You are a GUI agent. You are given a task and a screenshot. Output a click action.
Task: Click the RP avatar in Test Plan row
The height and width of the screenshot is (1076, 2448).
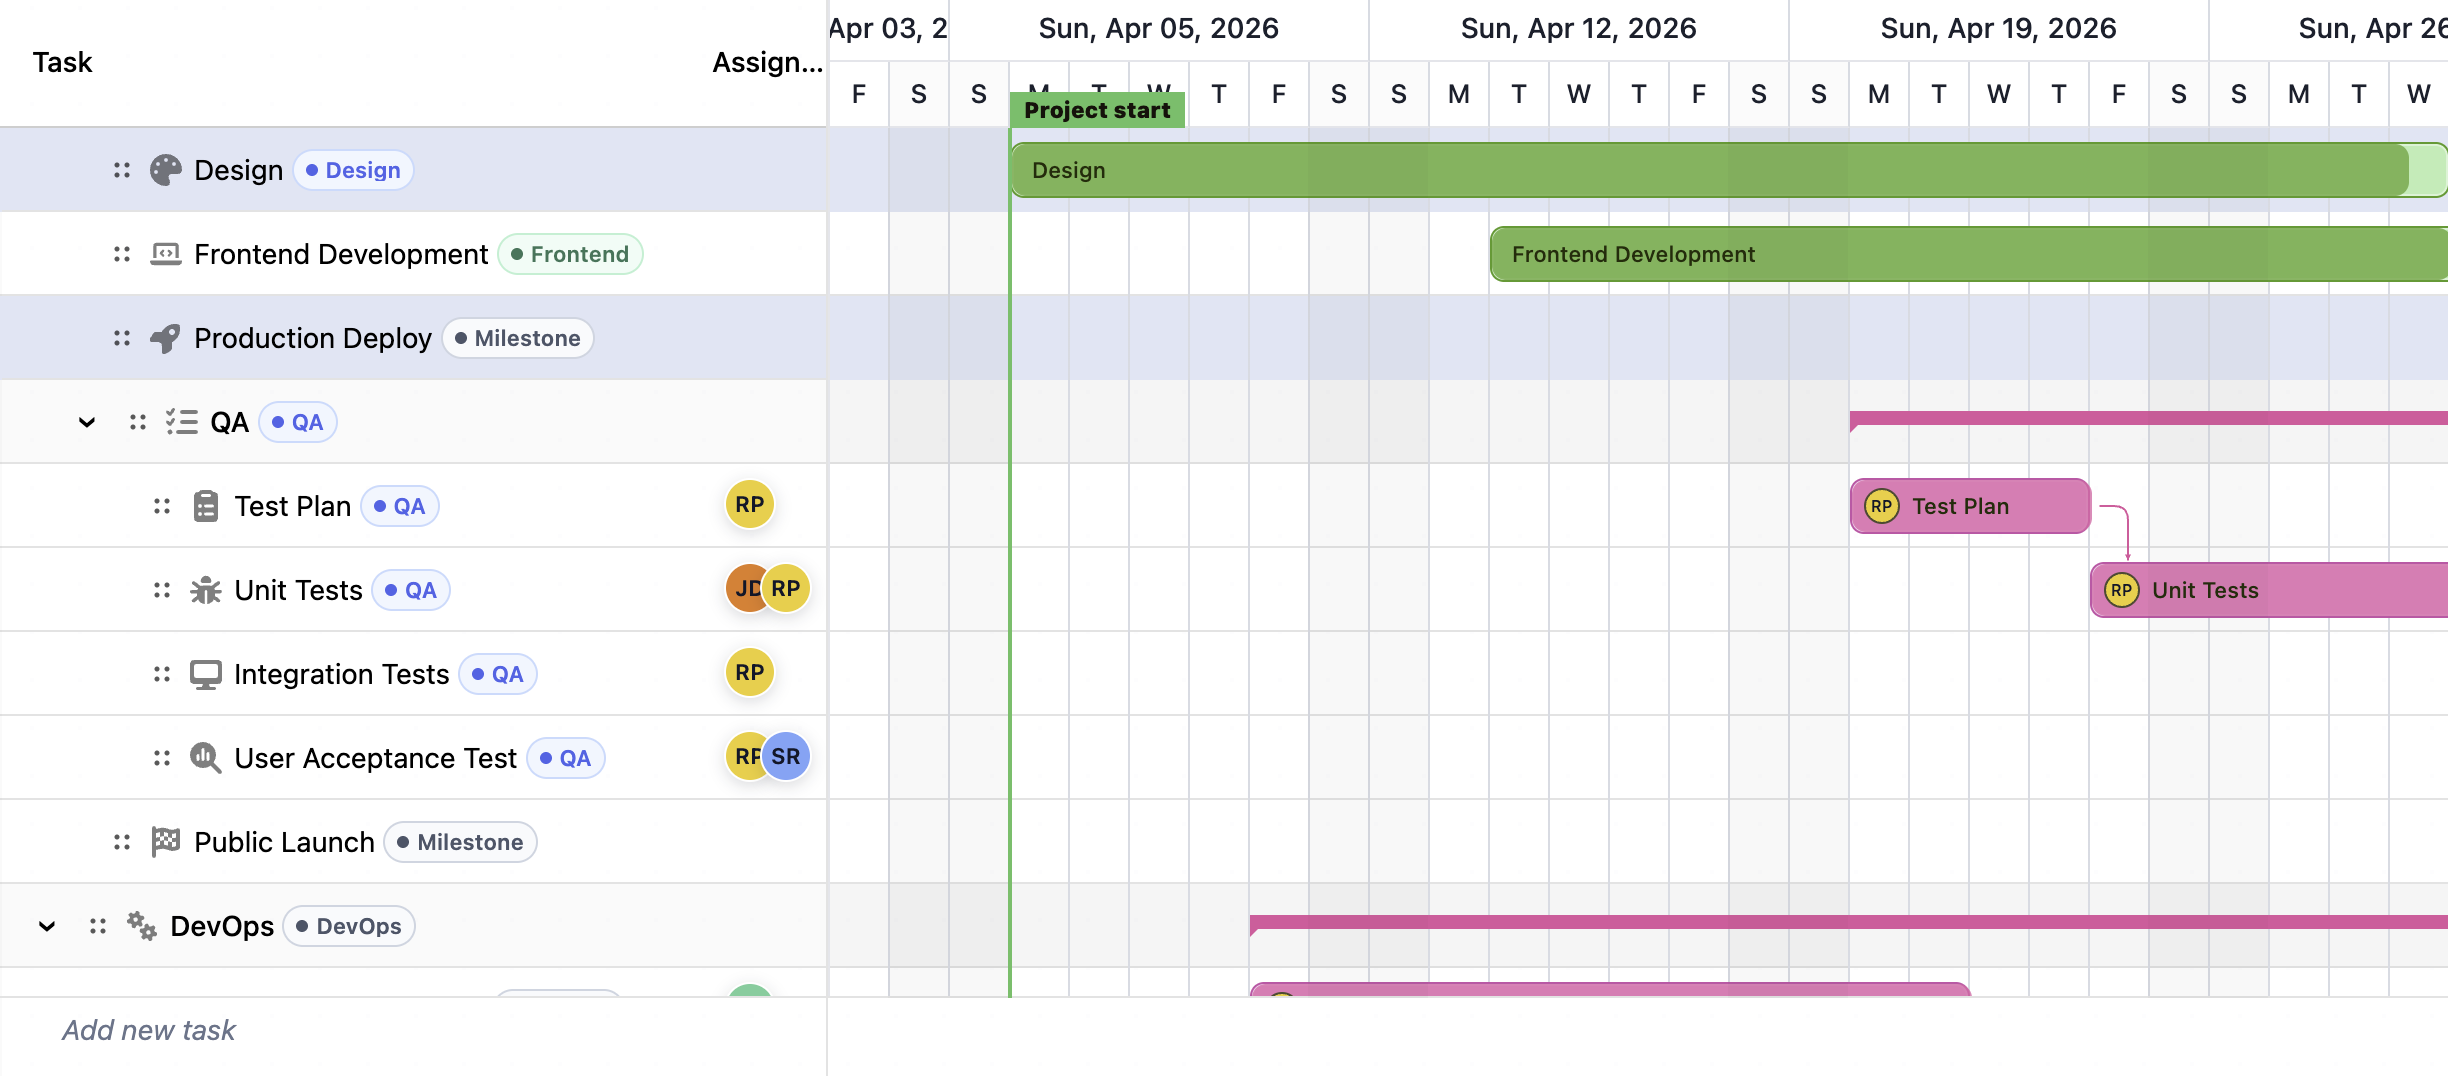(x=750, y=505)
